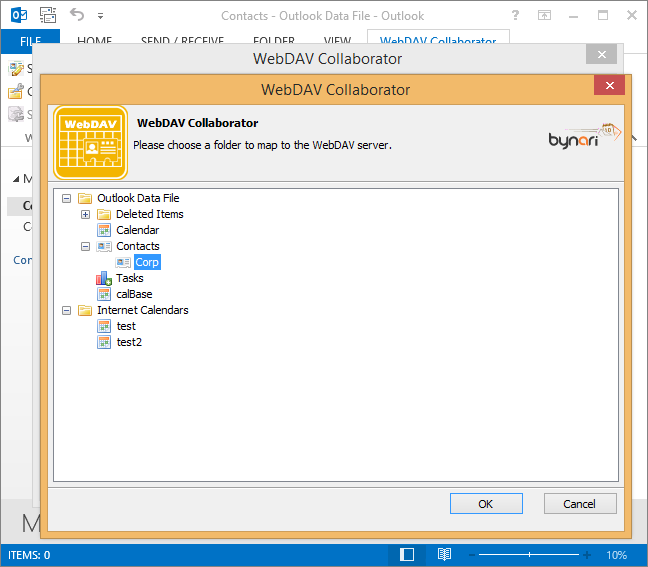Viewport: 648px width, 567px height.
Task: Click the Deleted Items folder icon
Action: [104, 214]
